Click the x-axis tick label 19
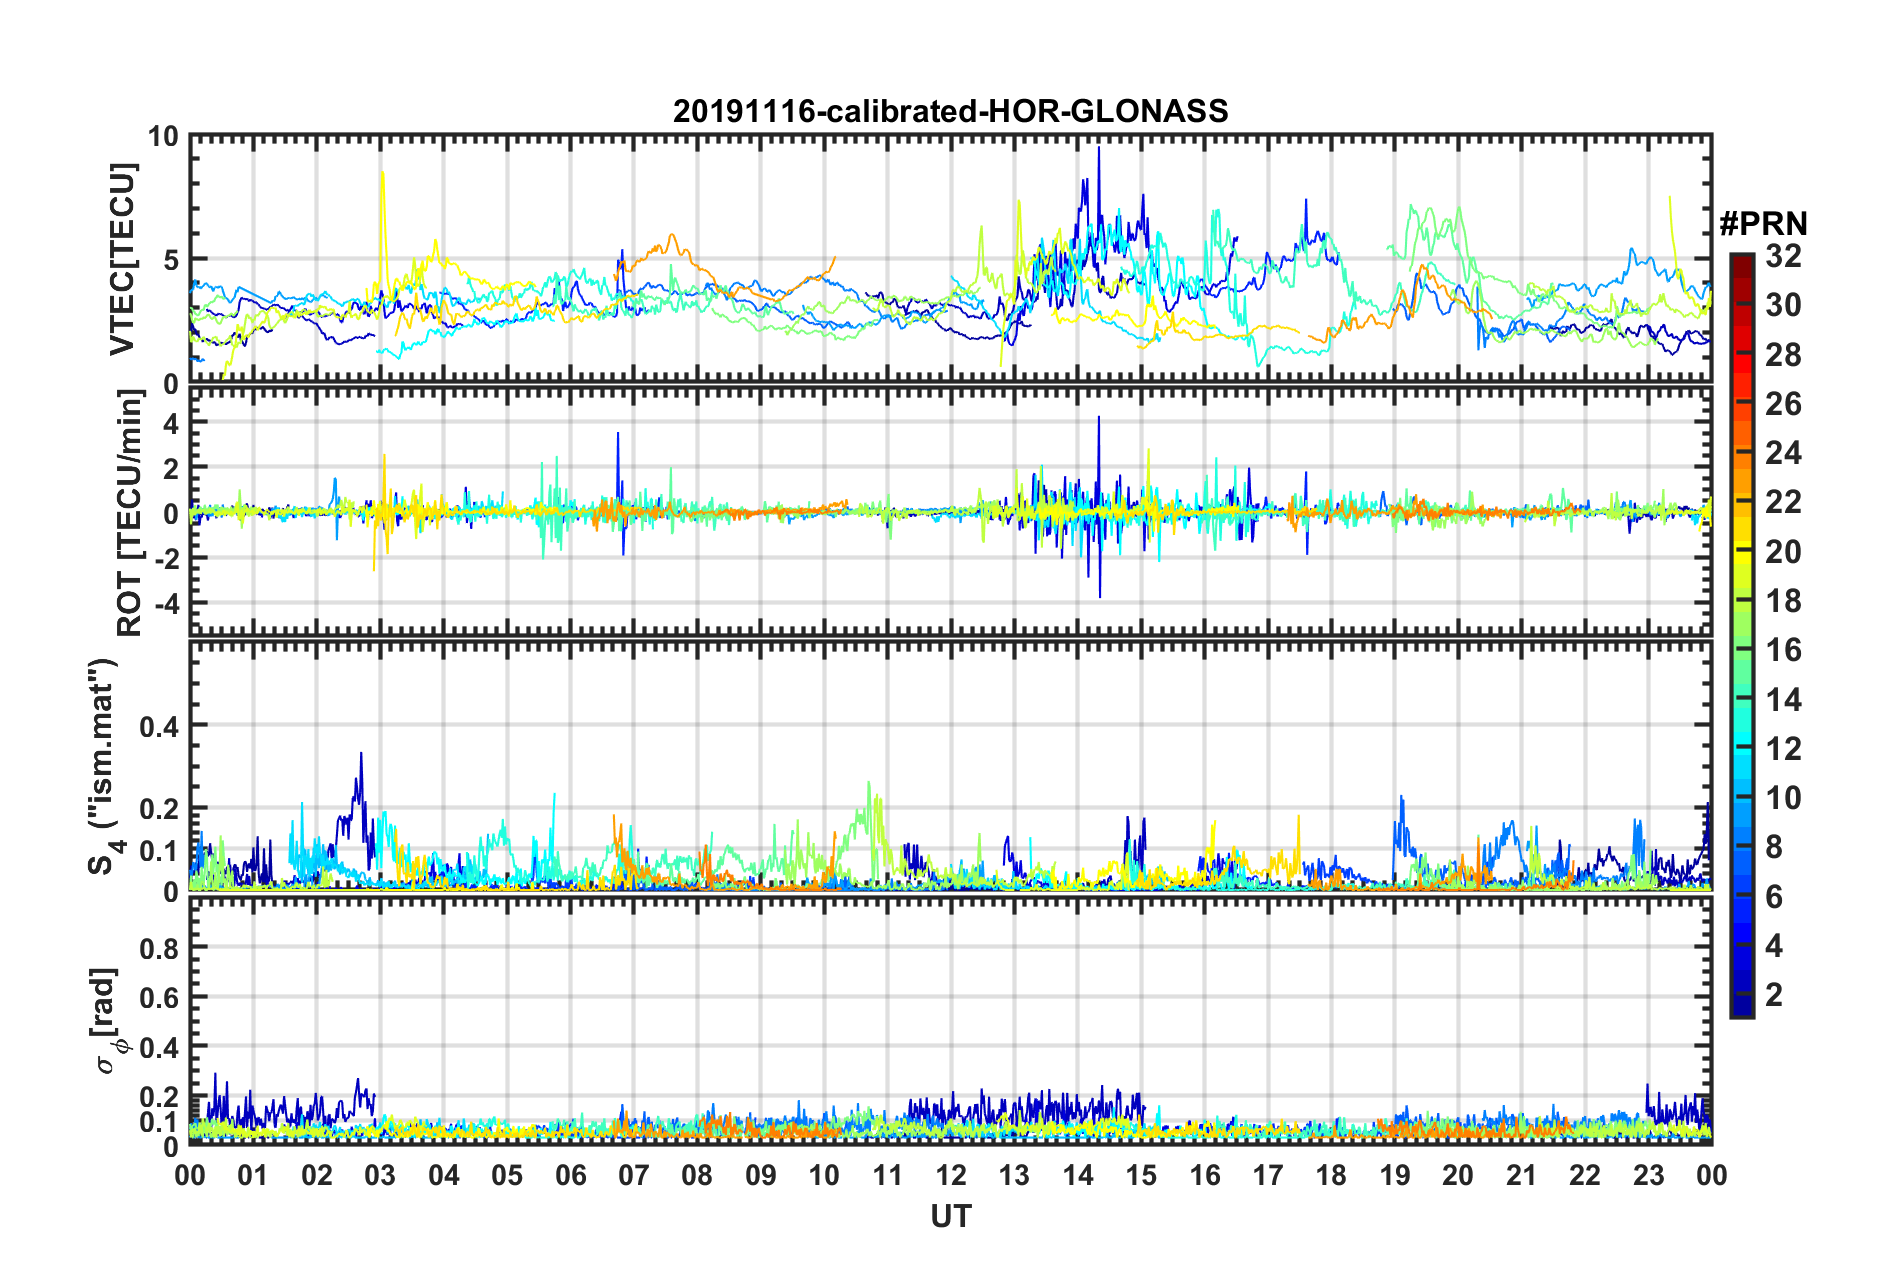 point(1395,1174)
